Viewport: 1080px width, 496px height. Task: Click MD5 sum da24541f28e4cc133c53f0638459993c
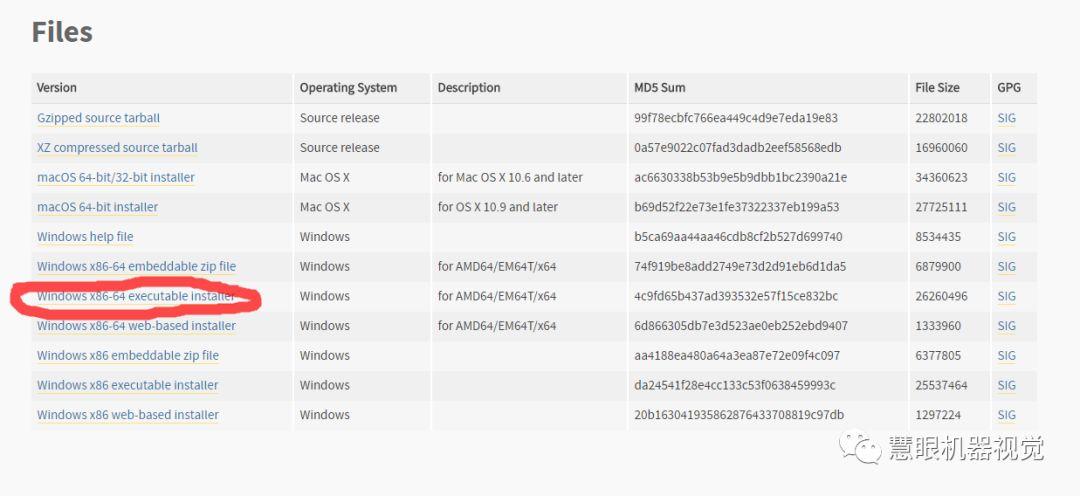click(x=734, y=385)
